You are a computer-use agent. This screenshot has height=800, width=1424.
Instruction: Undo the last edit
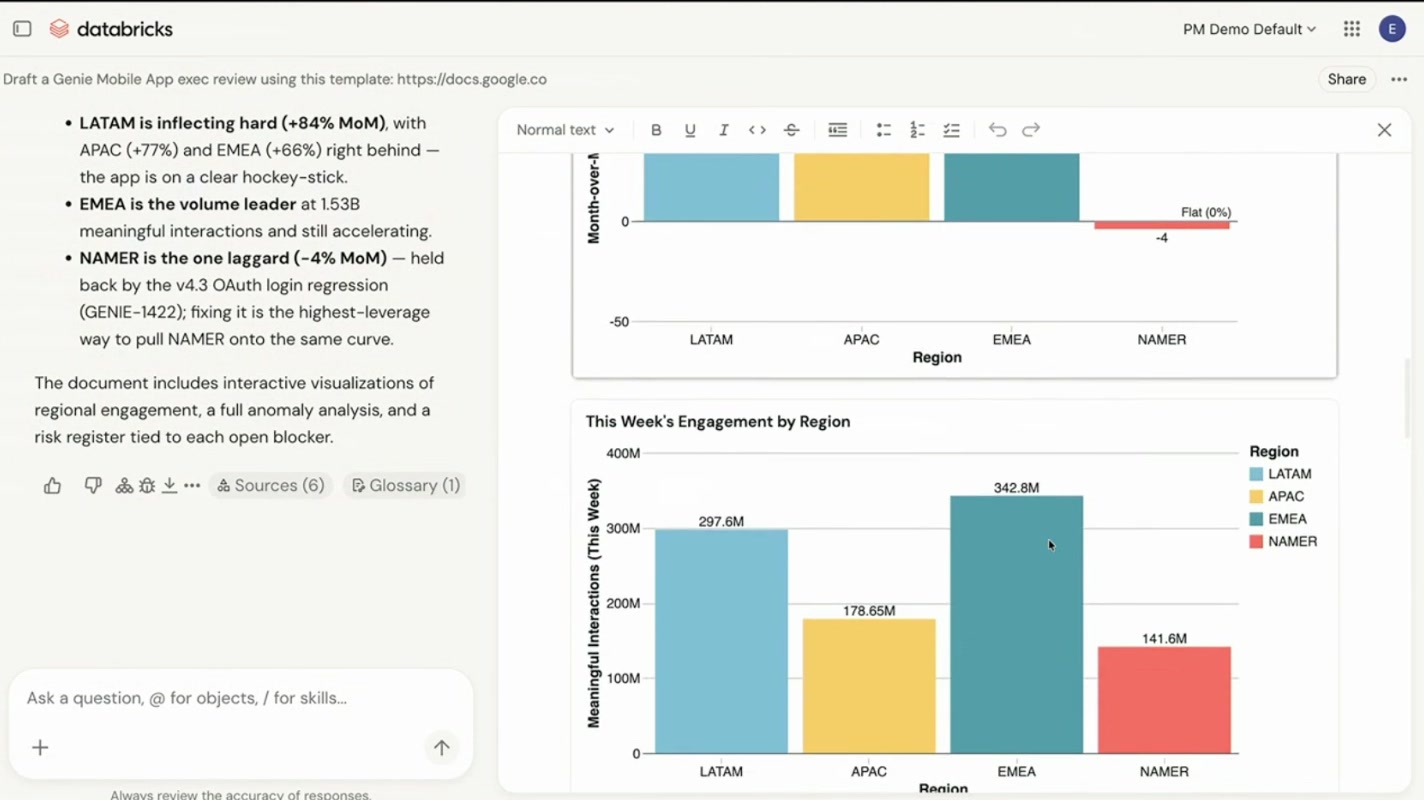click(997, 130)
